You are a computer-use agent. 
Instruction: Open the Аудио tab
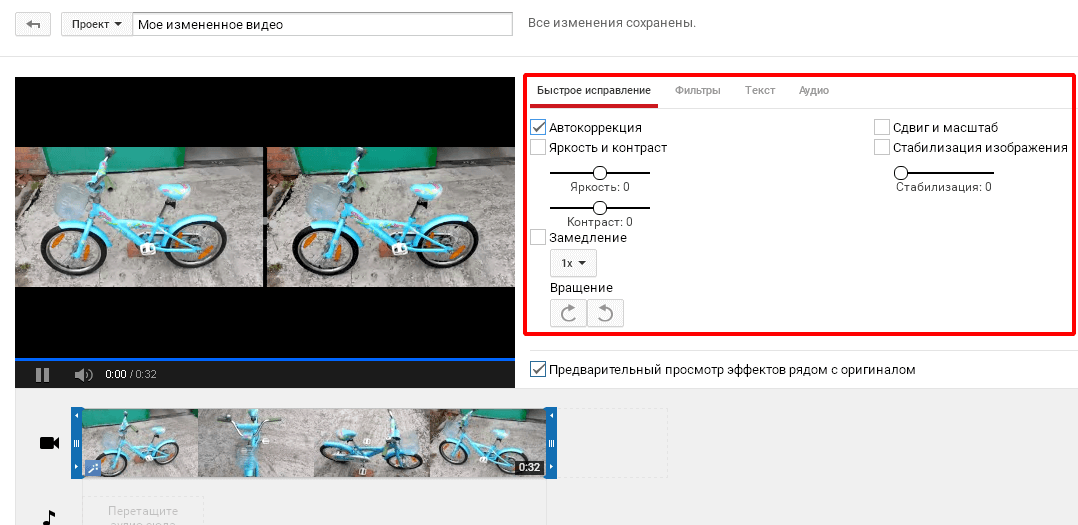coord(813,91)
